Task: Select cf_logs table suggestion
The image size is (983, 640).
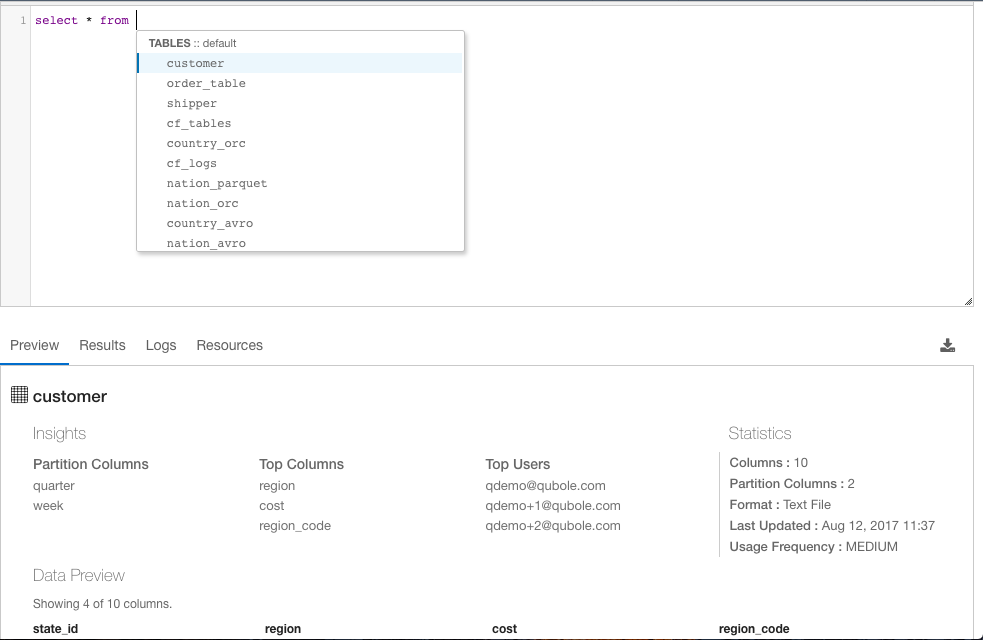Action: (300, 164)
